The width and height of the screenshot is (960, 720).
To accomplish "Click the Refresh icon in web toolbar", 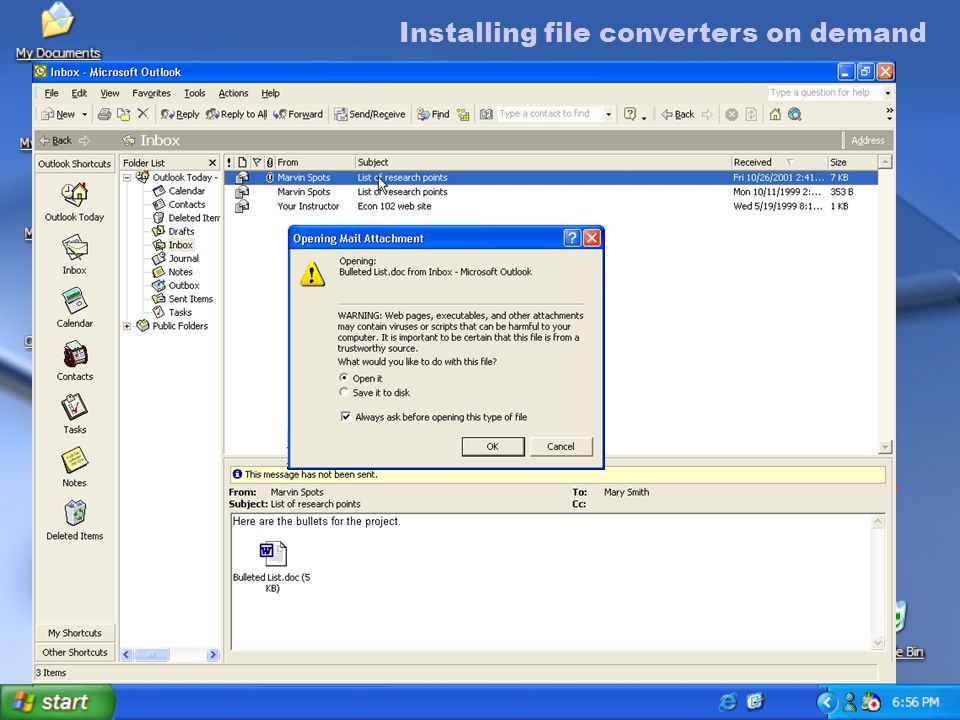I will [x=751, y=114].
